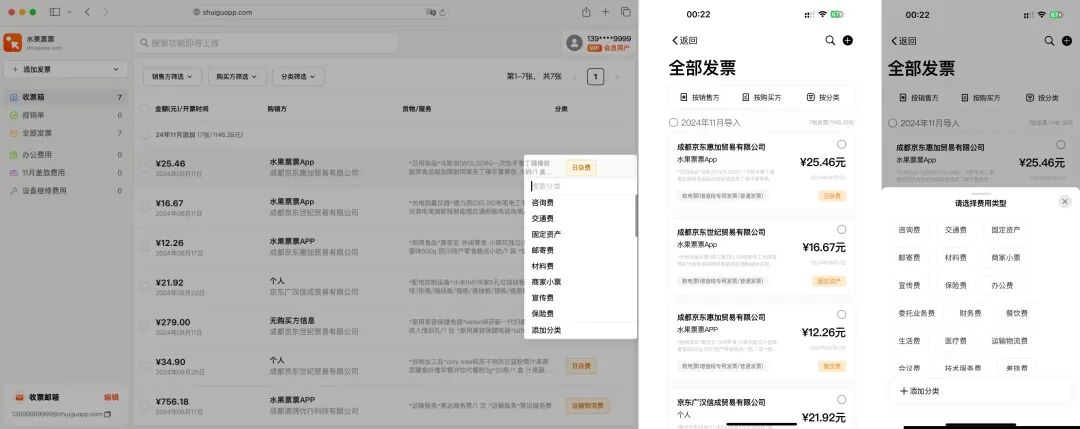Click the 日杂费 tag in ¥34.90 row
Viewport: 1080px width, 429px height.
point(581,366)
